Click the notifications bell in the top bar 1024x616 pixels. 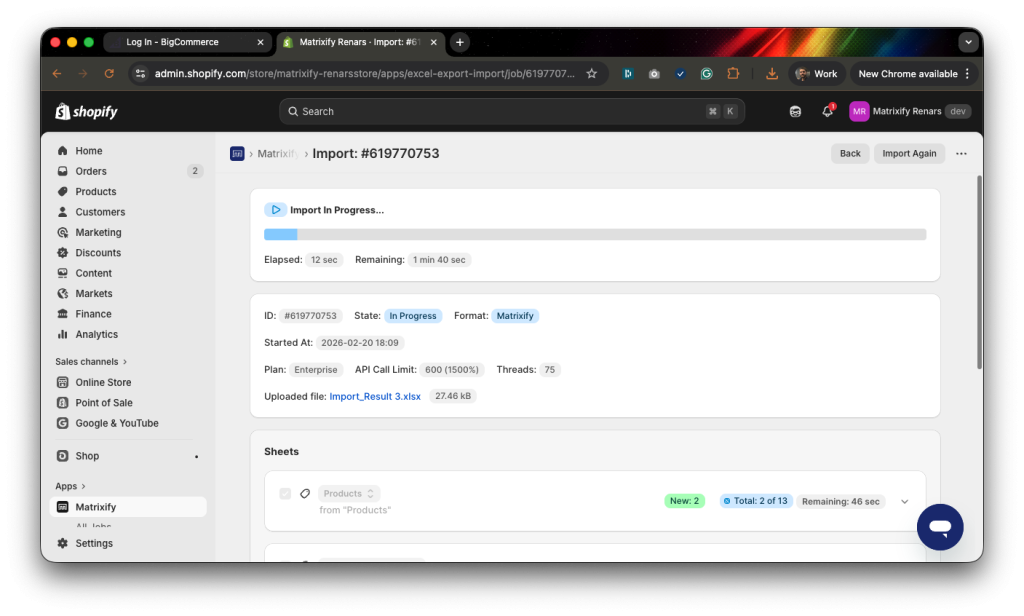pyautogui.click(x=827, y=111)
